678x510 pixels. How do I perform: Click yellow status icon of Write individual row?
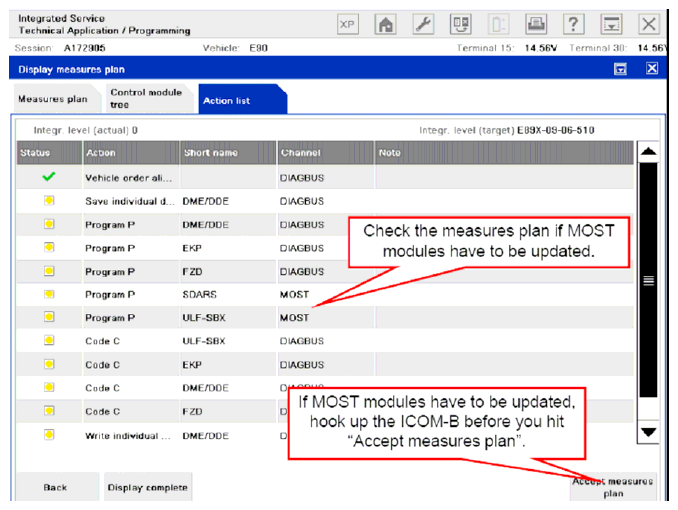click(x=49, y=434)
